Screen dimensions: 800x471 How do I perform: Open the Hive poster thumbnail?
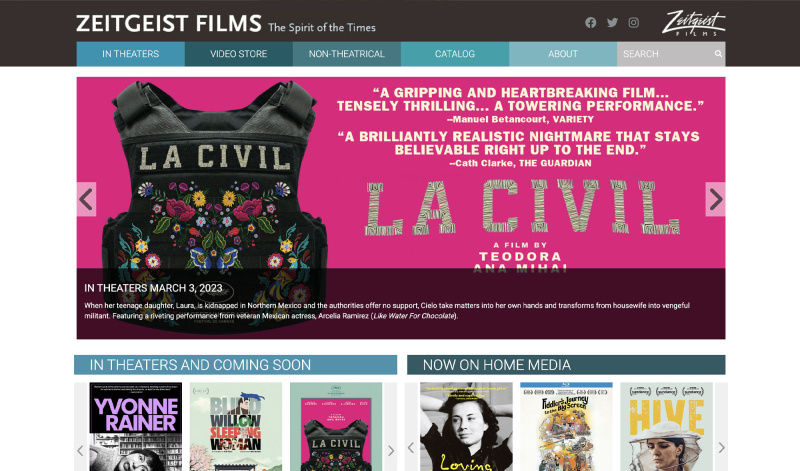(x=666, y=427)
